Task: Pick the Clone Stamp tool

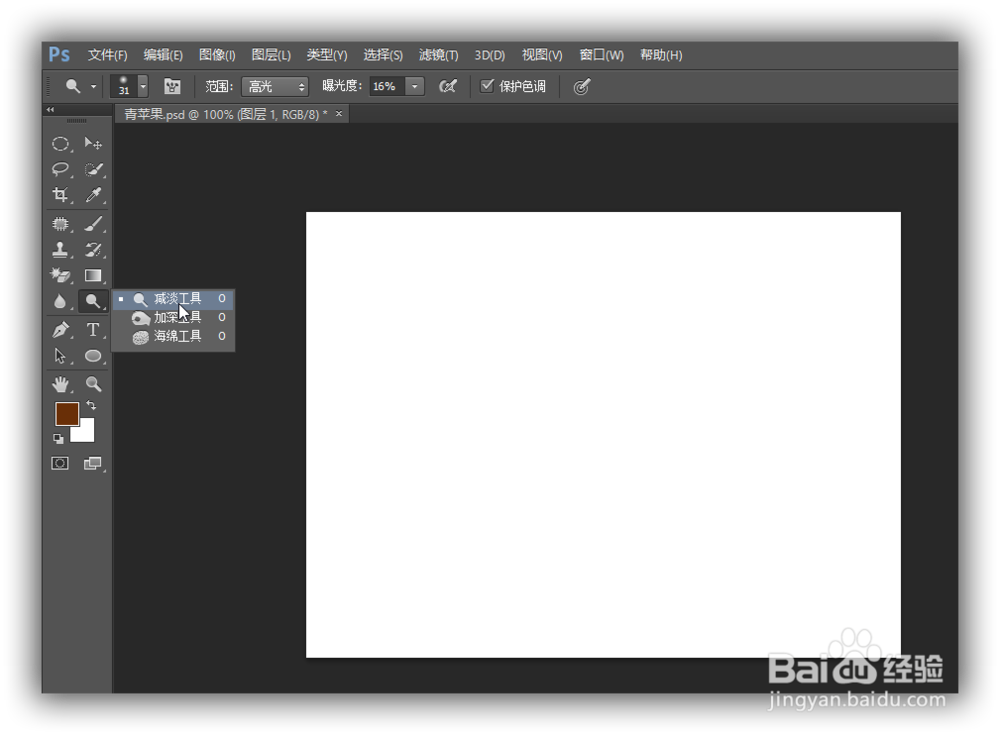Action: pos(60,249)
